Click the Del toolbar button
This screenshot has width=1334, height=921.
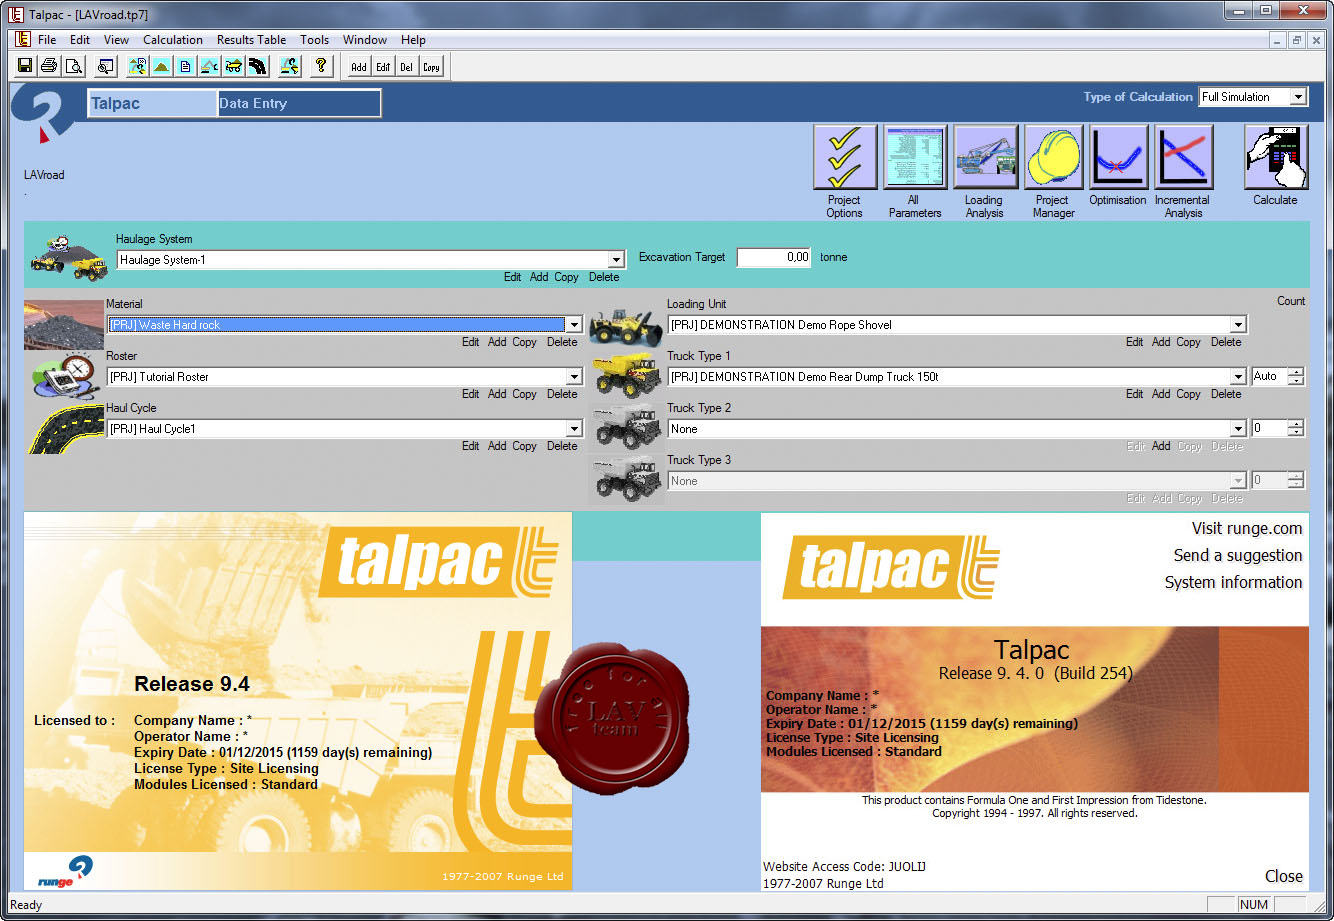[407, 67]
